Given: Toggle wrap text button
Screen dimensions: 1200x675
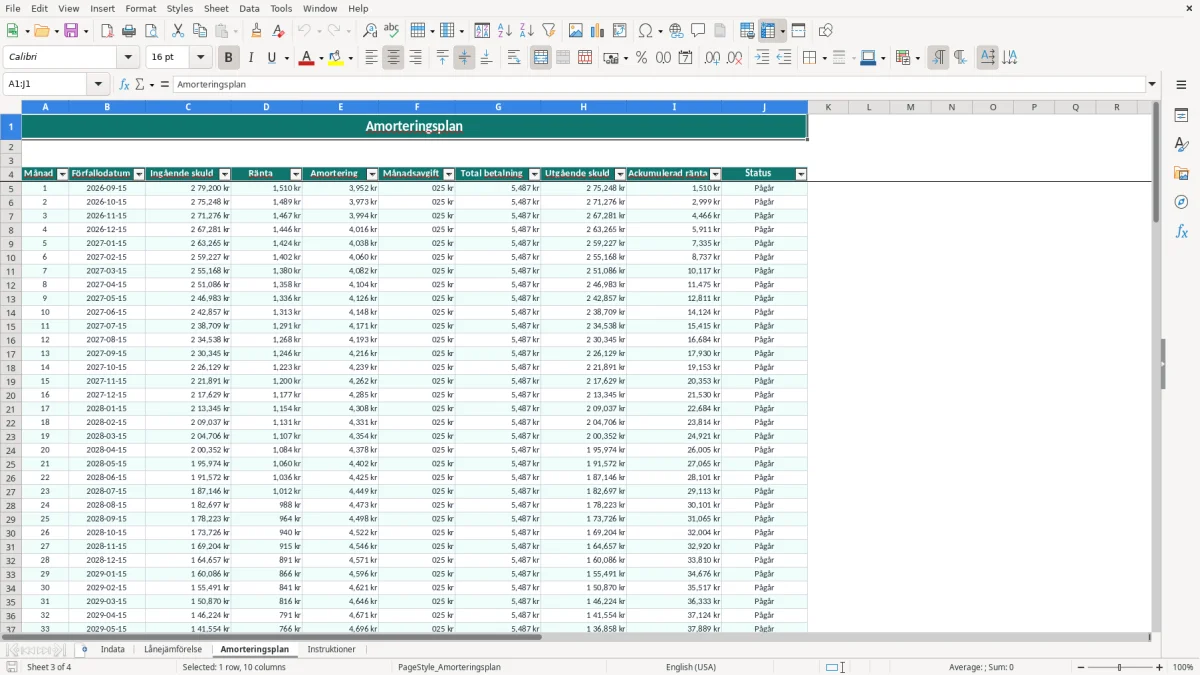Looking at the screenshot, I should click(x=514, y=58).
